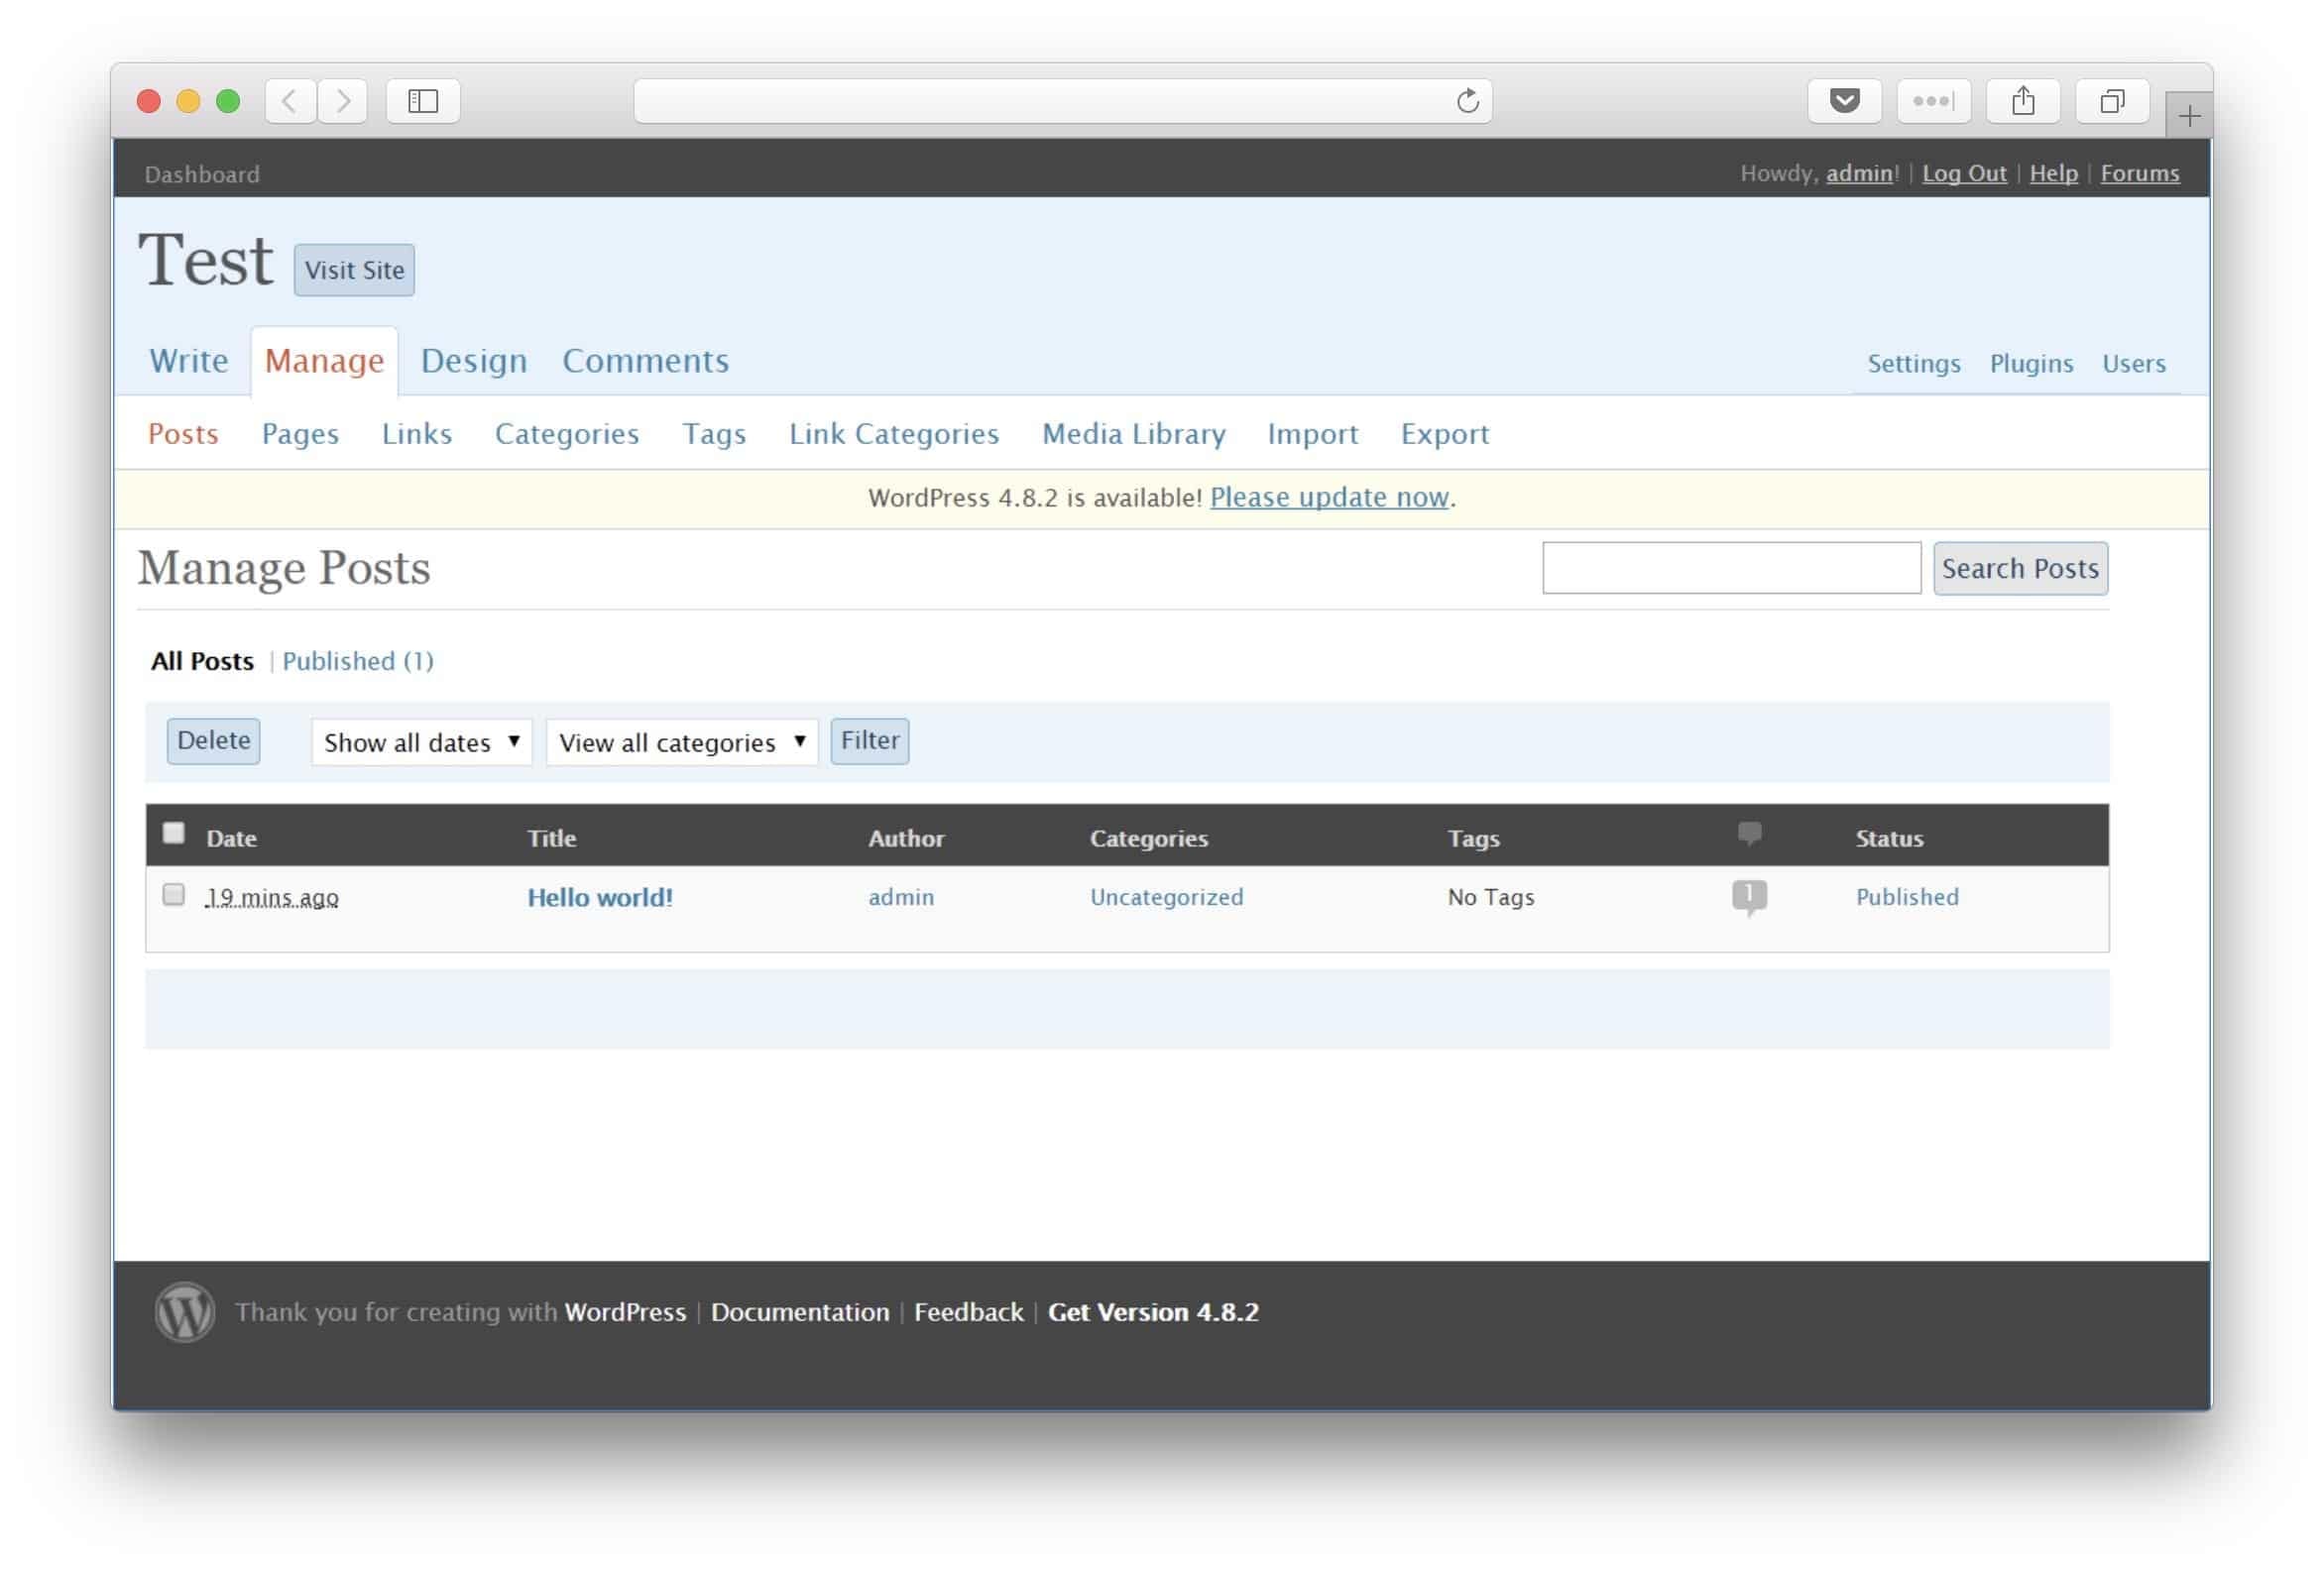The image size is (2324, 1570).
Task: Follow the Please update now link
Action: click(1329, 497)
